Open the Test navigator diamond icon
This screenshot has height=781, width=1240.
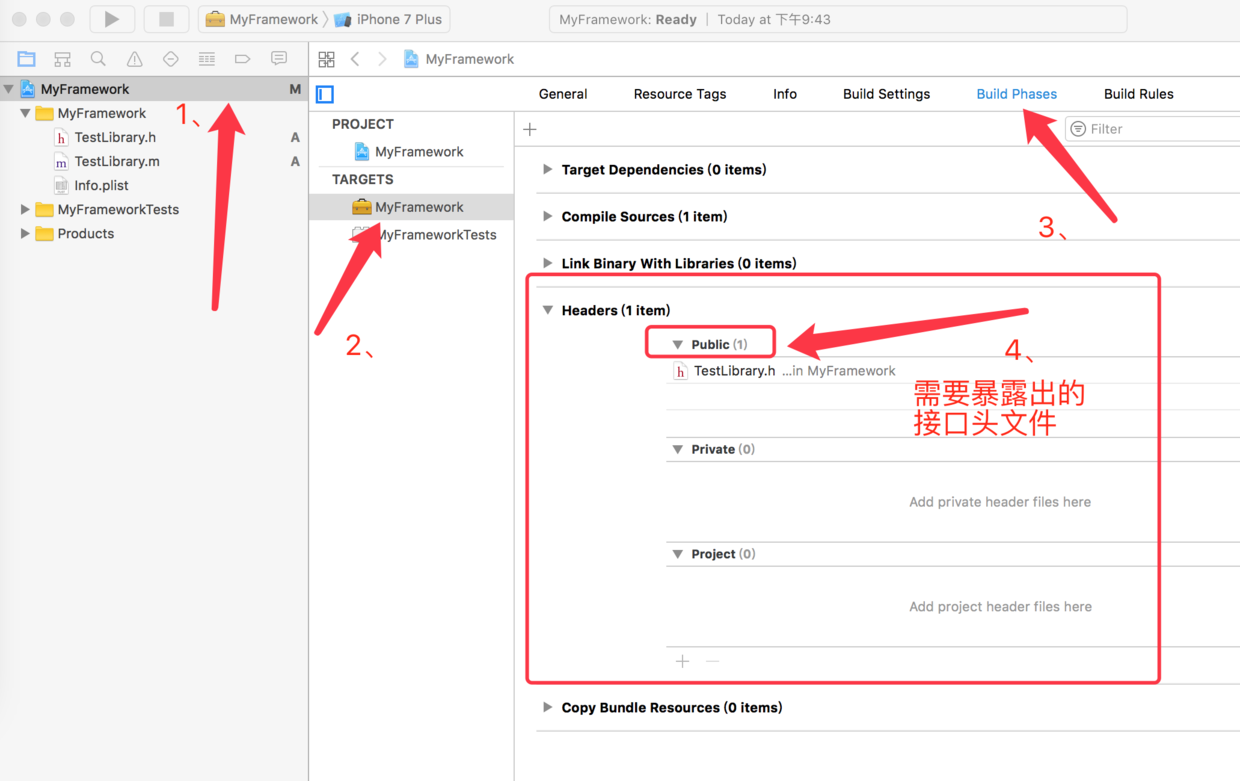coord(170,59)
